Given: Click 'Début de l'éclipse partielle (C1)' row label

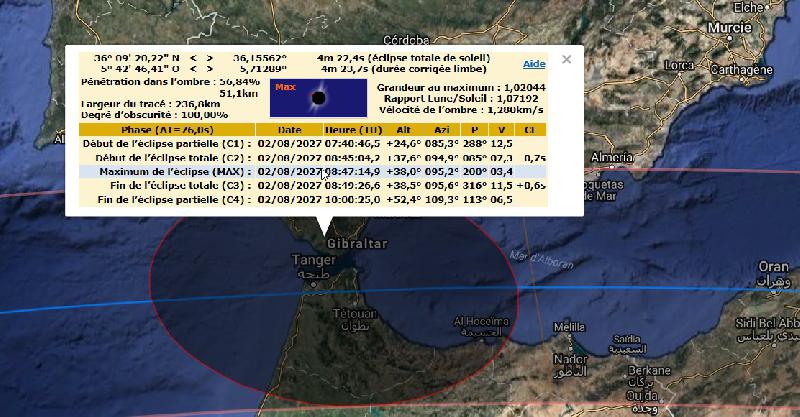Looking at the screenshot, I should click(x=167, y=144).
